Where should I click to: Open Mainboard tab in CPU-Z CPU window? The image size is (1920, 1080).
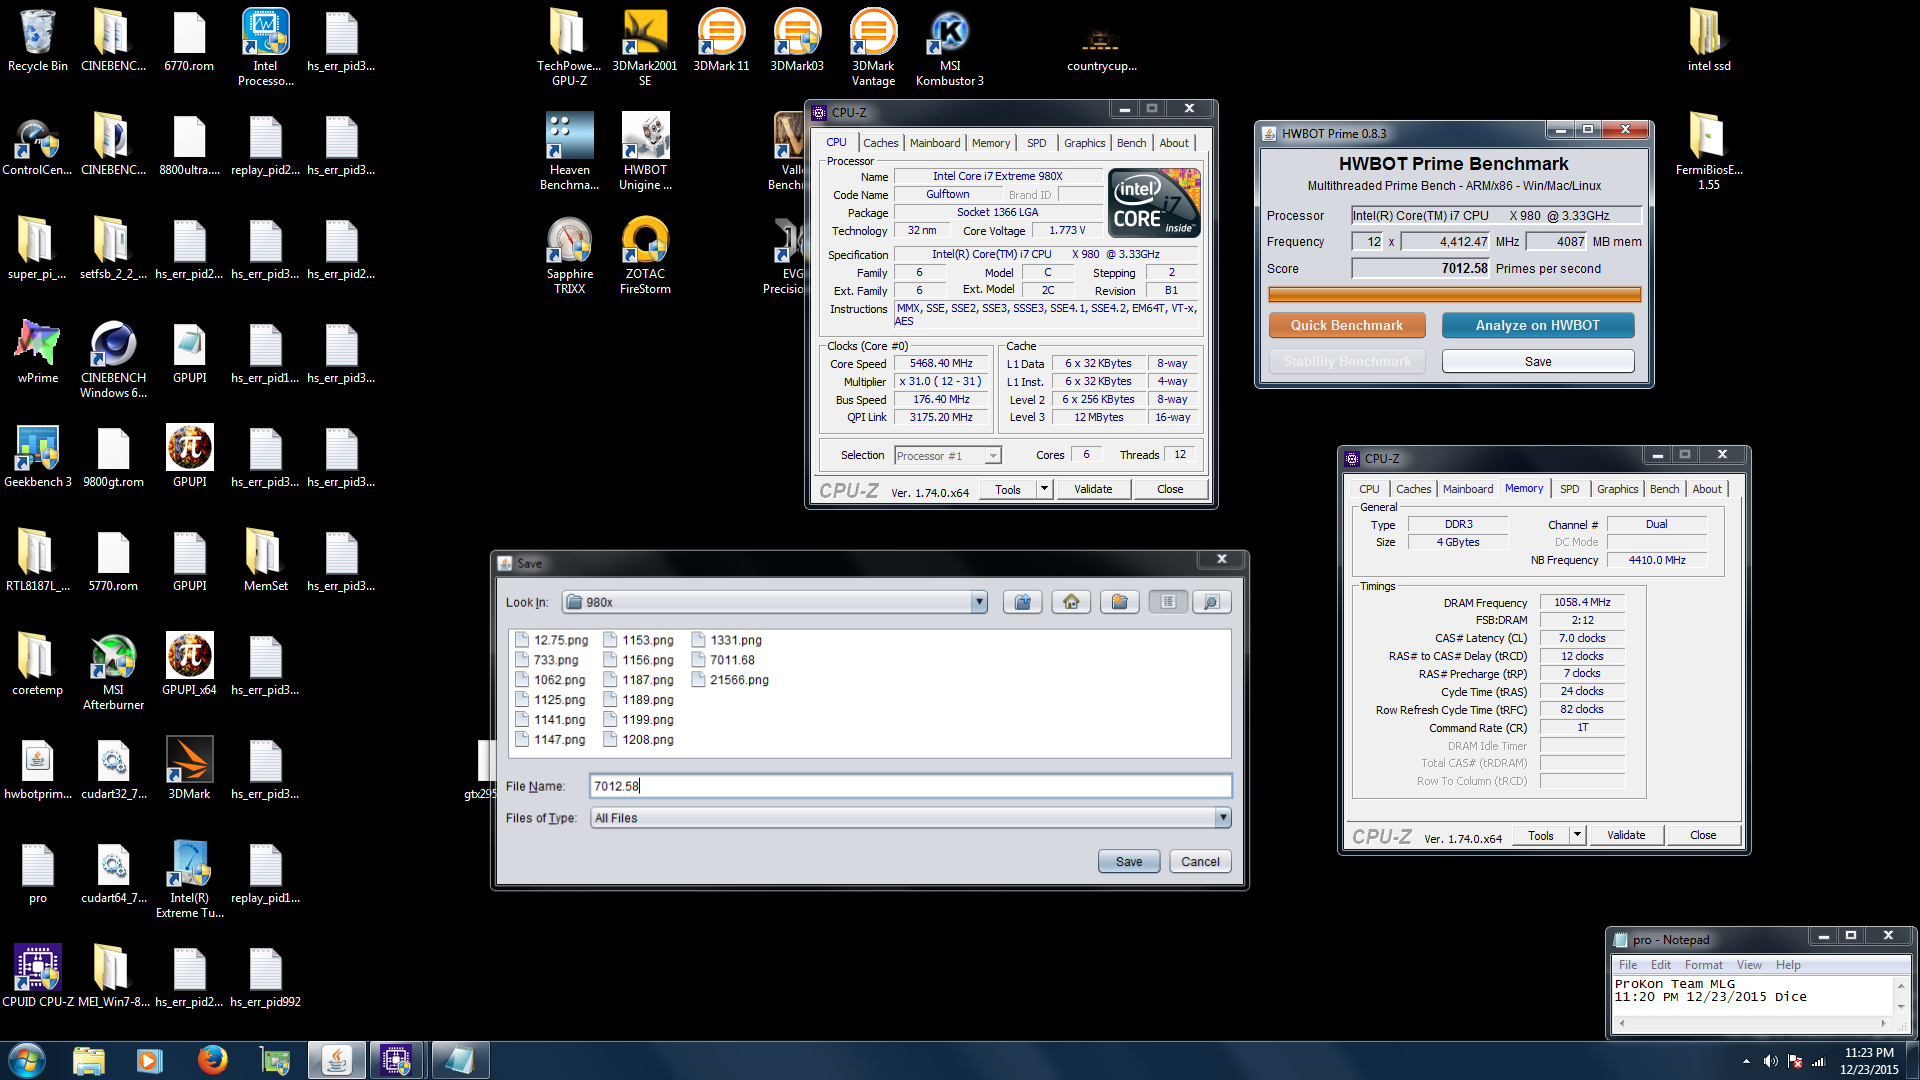935,143
